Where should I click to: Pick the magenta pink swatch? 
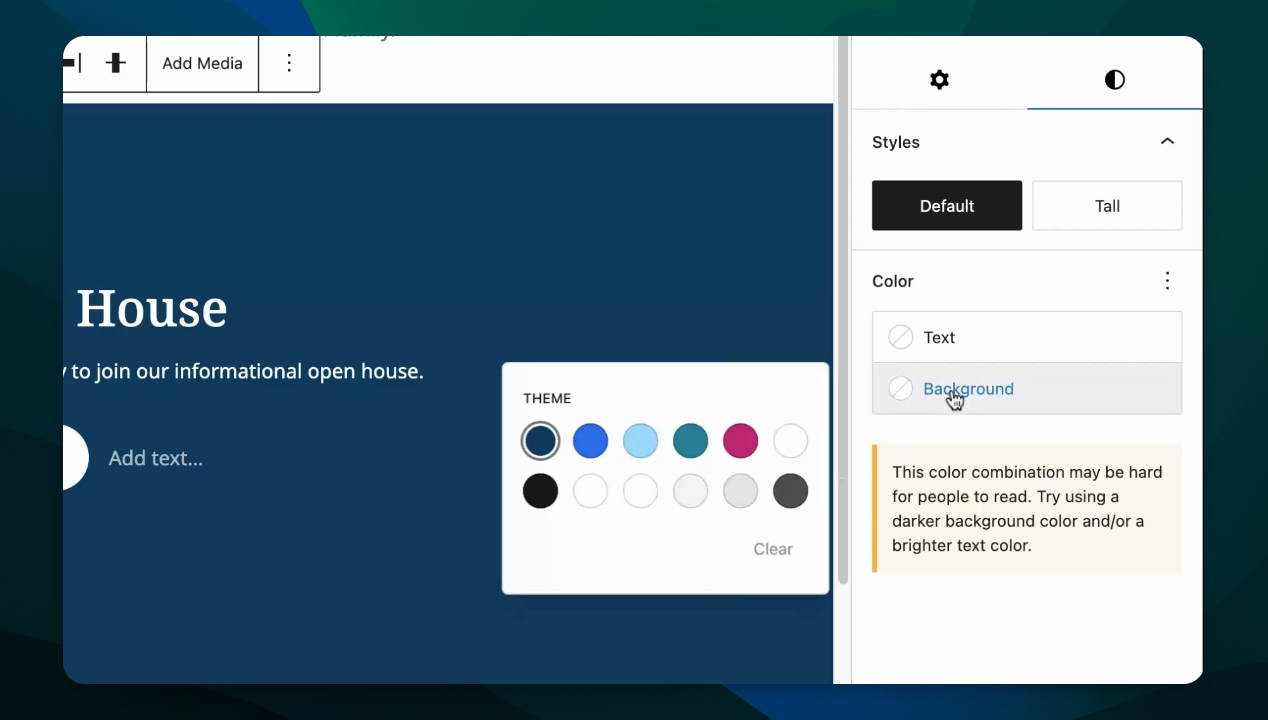click(741, 441)
